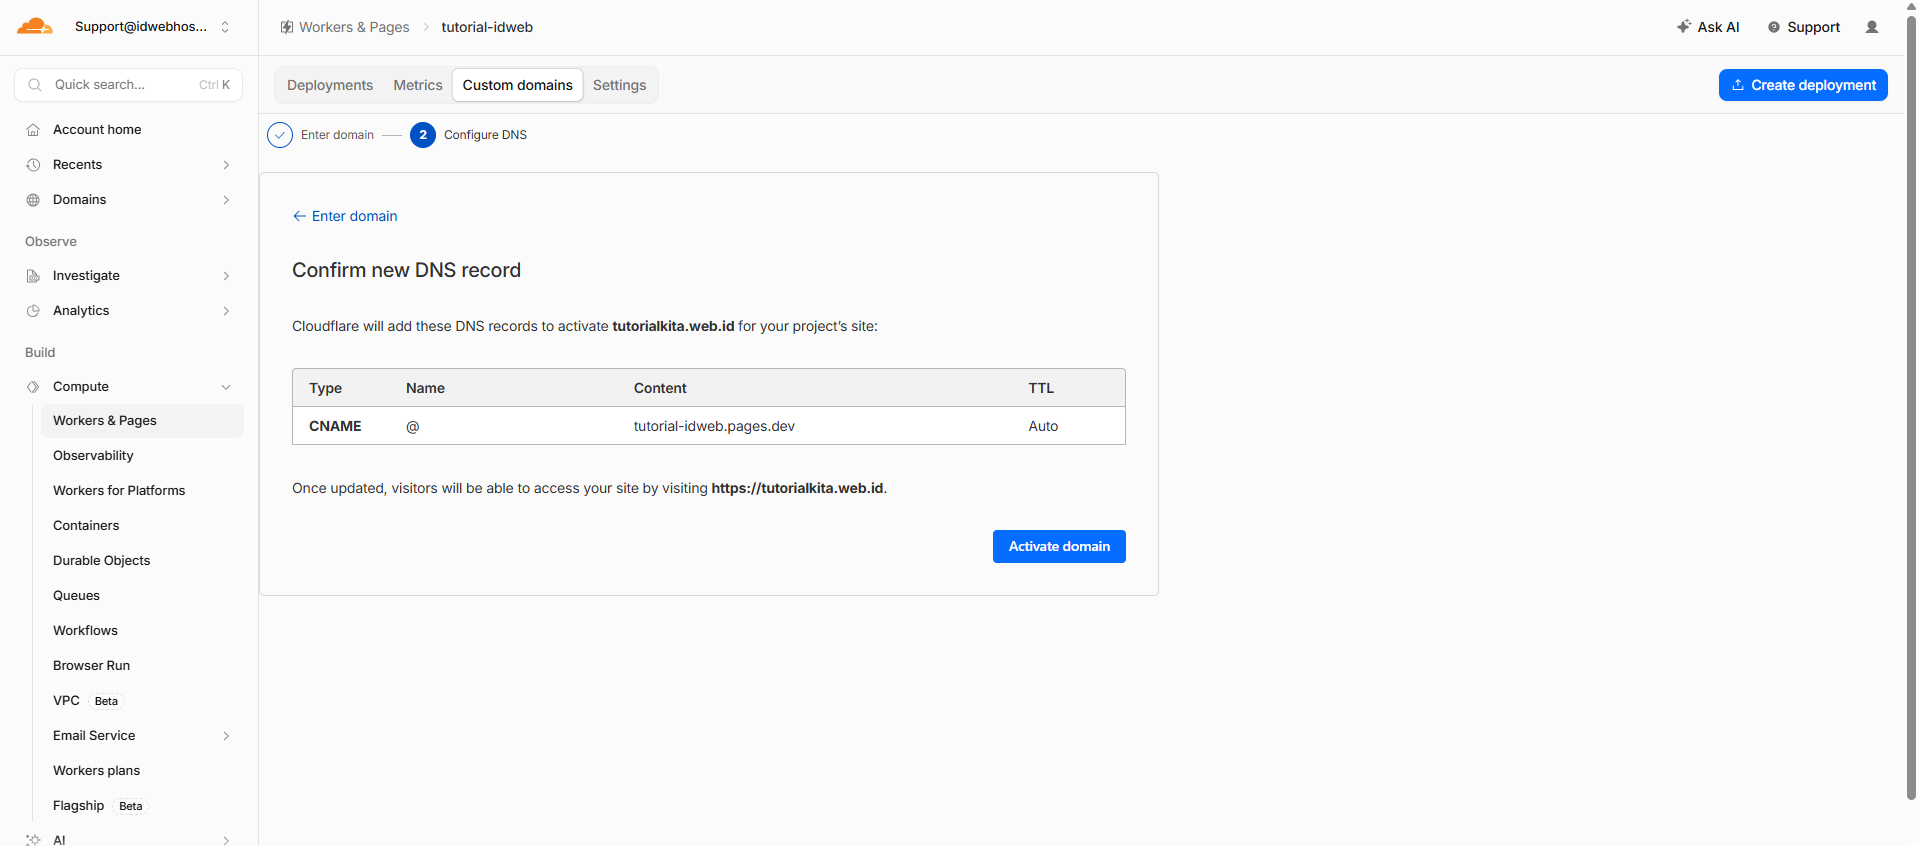Click tutorial-idweb.pages.dev content cell
Viewport: 1919px width, 846px height.
(x=714, y=426)
